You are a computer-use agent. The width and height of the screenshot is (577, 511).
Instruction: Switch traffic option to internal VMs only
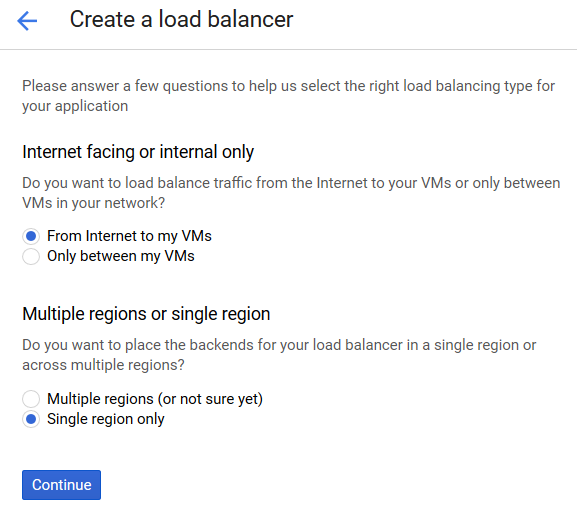click(31, 256)
